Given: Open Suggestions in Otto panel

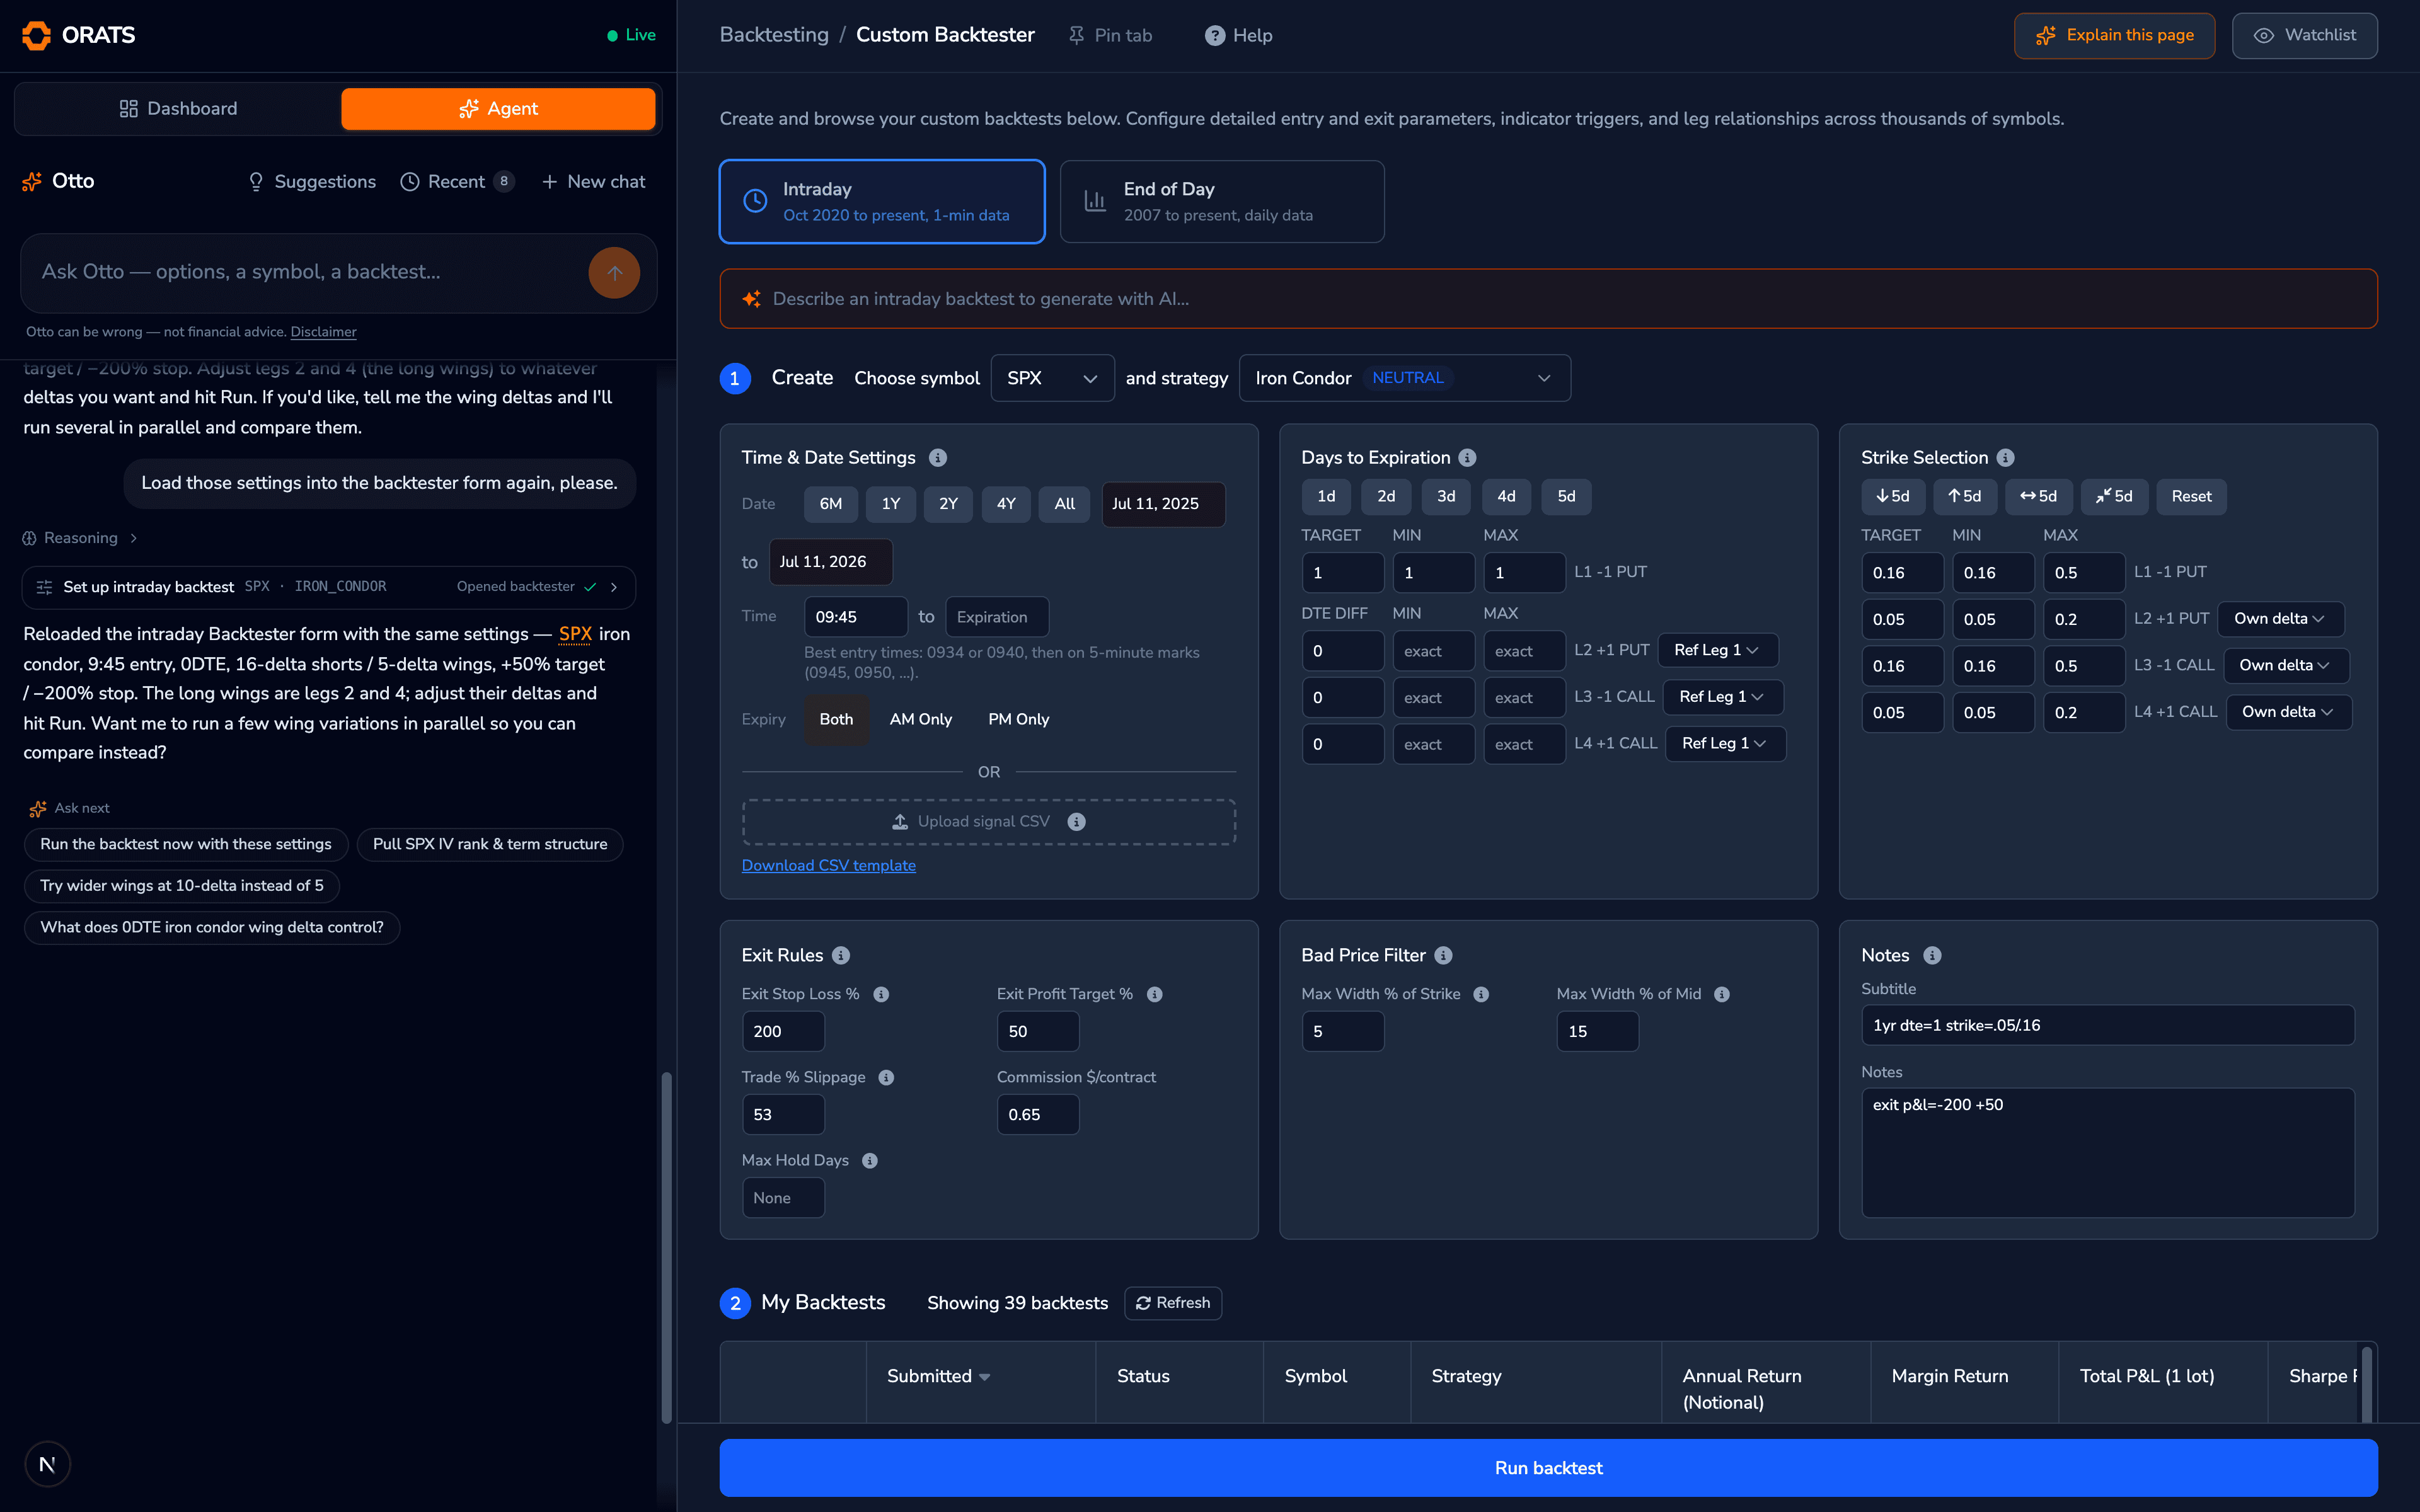Looking at the screenshot, I should click(312, 181).
